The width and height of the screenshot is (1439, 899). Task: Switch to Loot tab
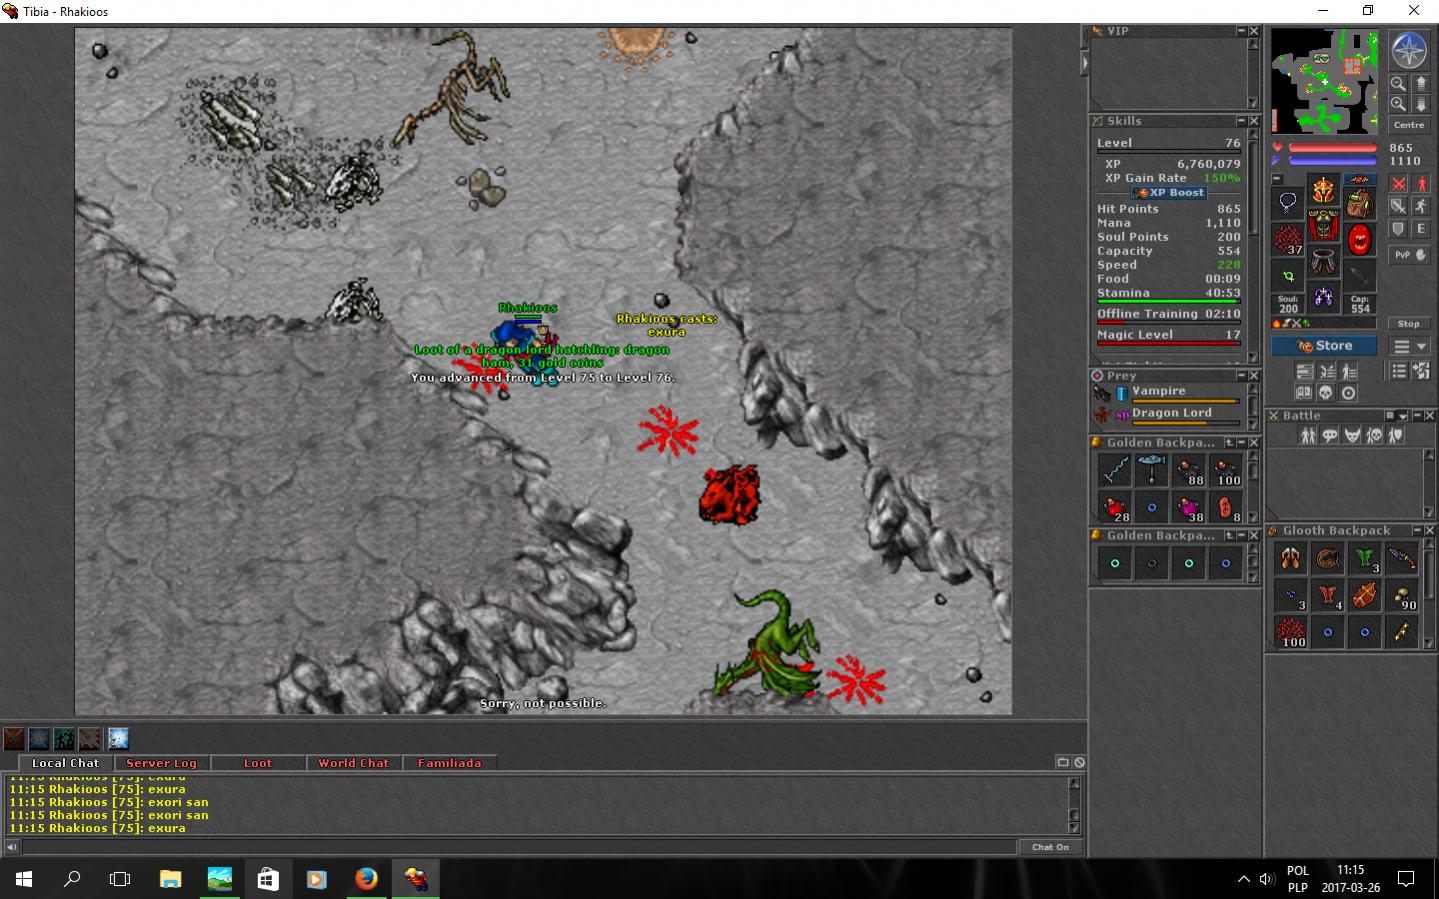click(x=258, y=763)
